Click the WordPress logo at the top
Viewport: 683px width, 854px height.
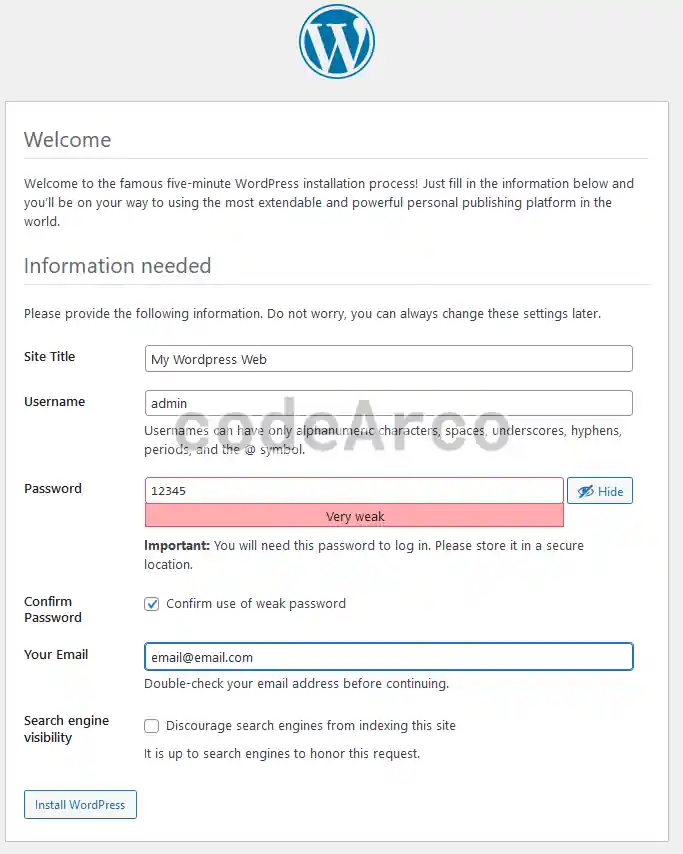click(337, 41)
